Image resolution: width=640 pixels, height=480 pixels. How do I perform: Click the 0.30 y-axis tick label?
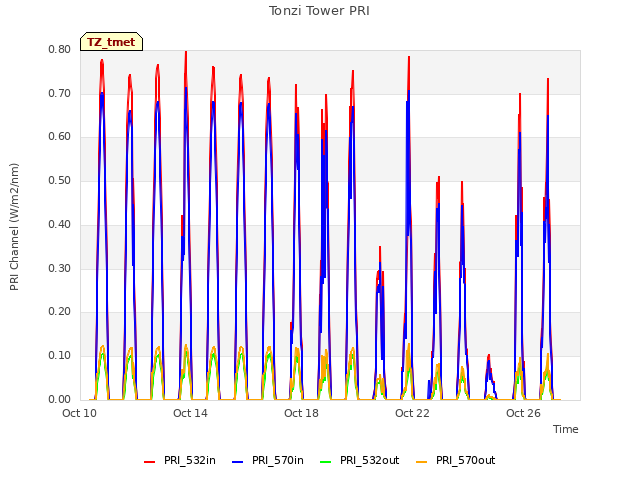(60, 268)
